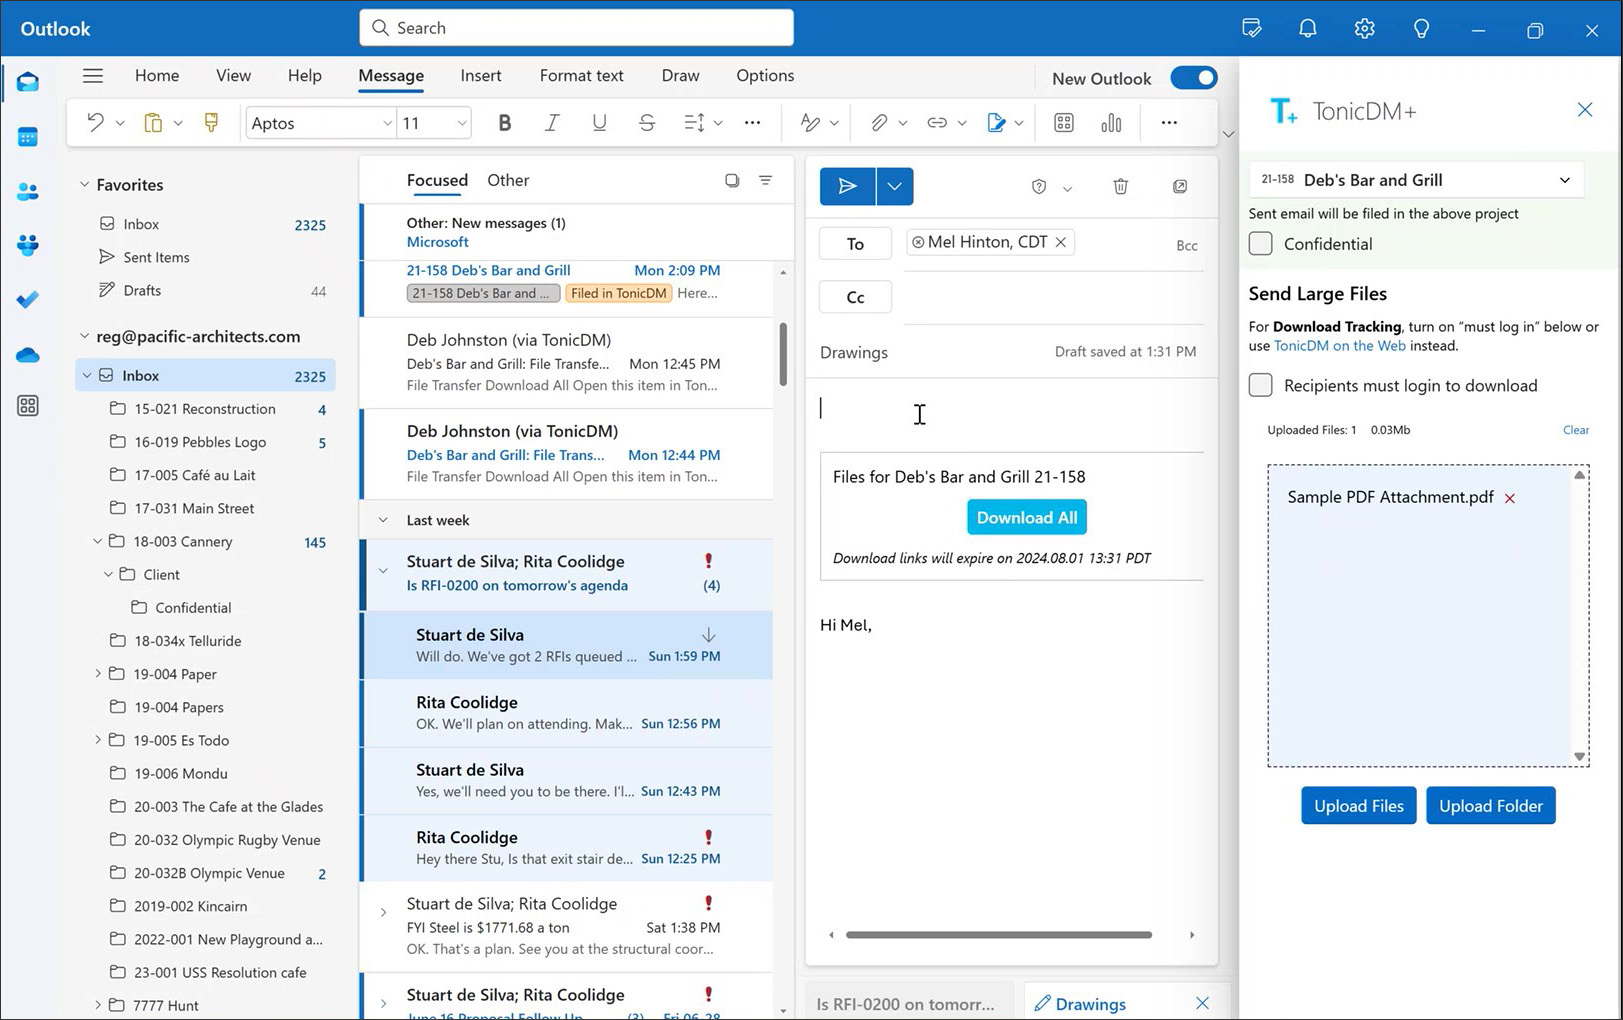This screenshot has width=1623, height=1020.
Task: Click the Search box
Action: [x=576, y=28]
